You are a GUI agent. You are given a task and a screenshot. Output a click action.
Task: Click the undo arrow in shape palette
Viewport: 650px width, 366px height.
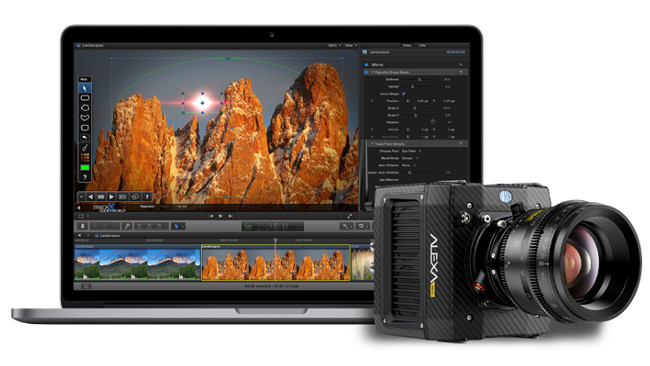pyautogui.click(x=85, y=137)
